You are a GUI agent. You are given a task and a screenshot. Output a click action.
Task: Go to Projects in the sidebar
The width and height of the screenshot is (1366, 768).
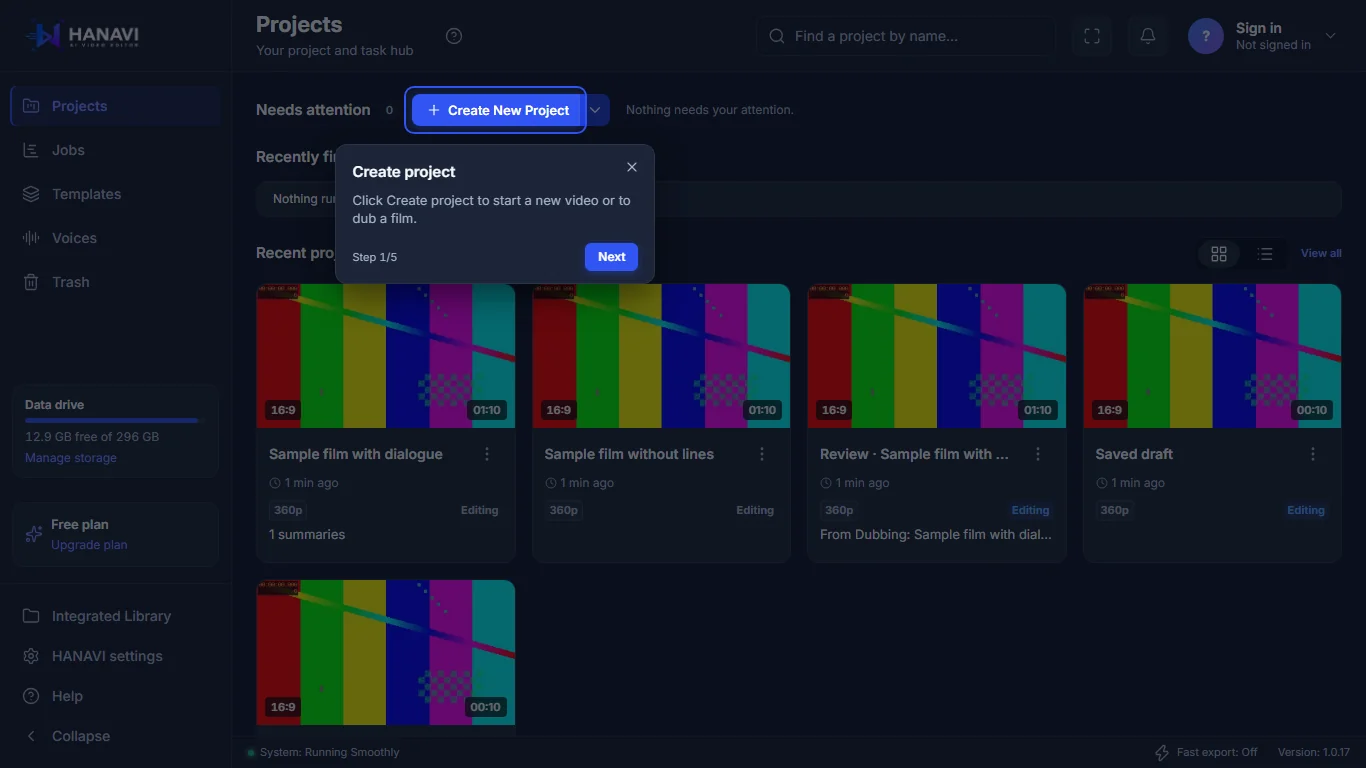point(116,106)
